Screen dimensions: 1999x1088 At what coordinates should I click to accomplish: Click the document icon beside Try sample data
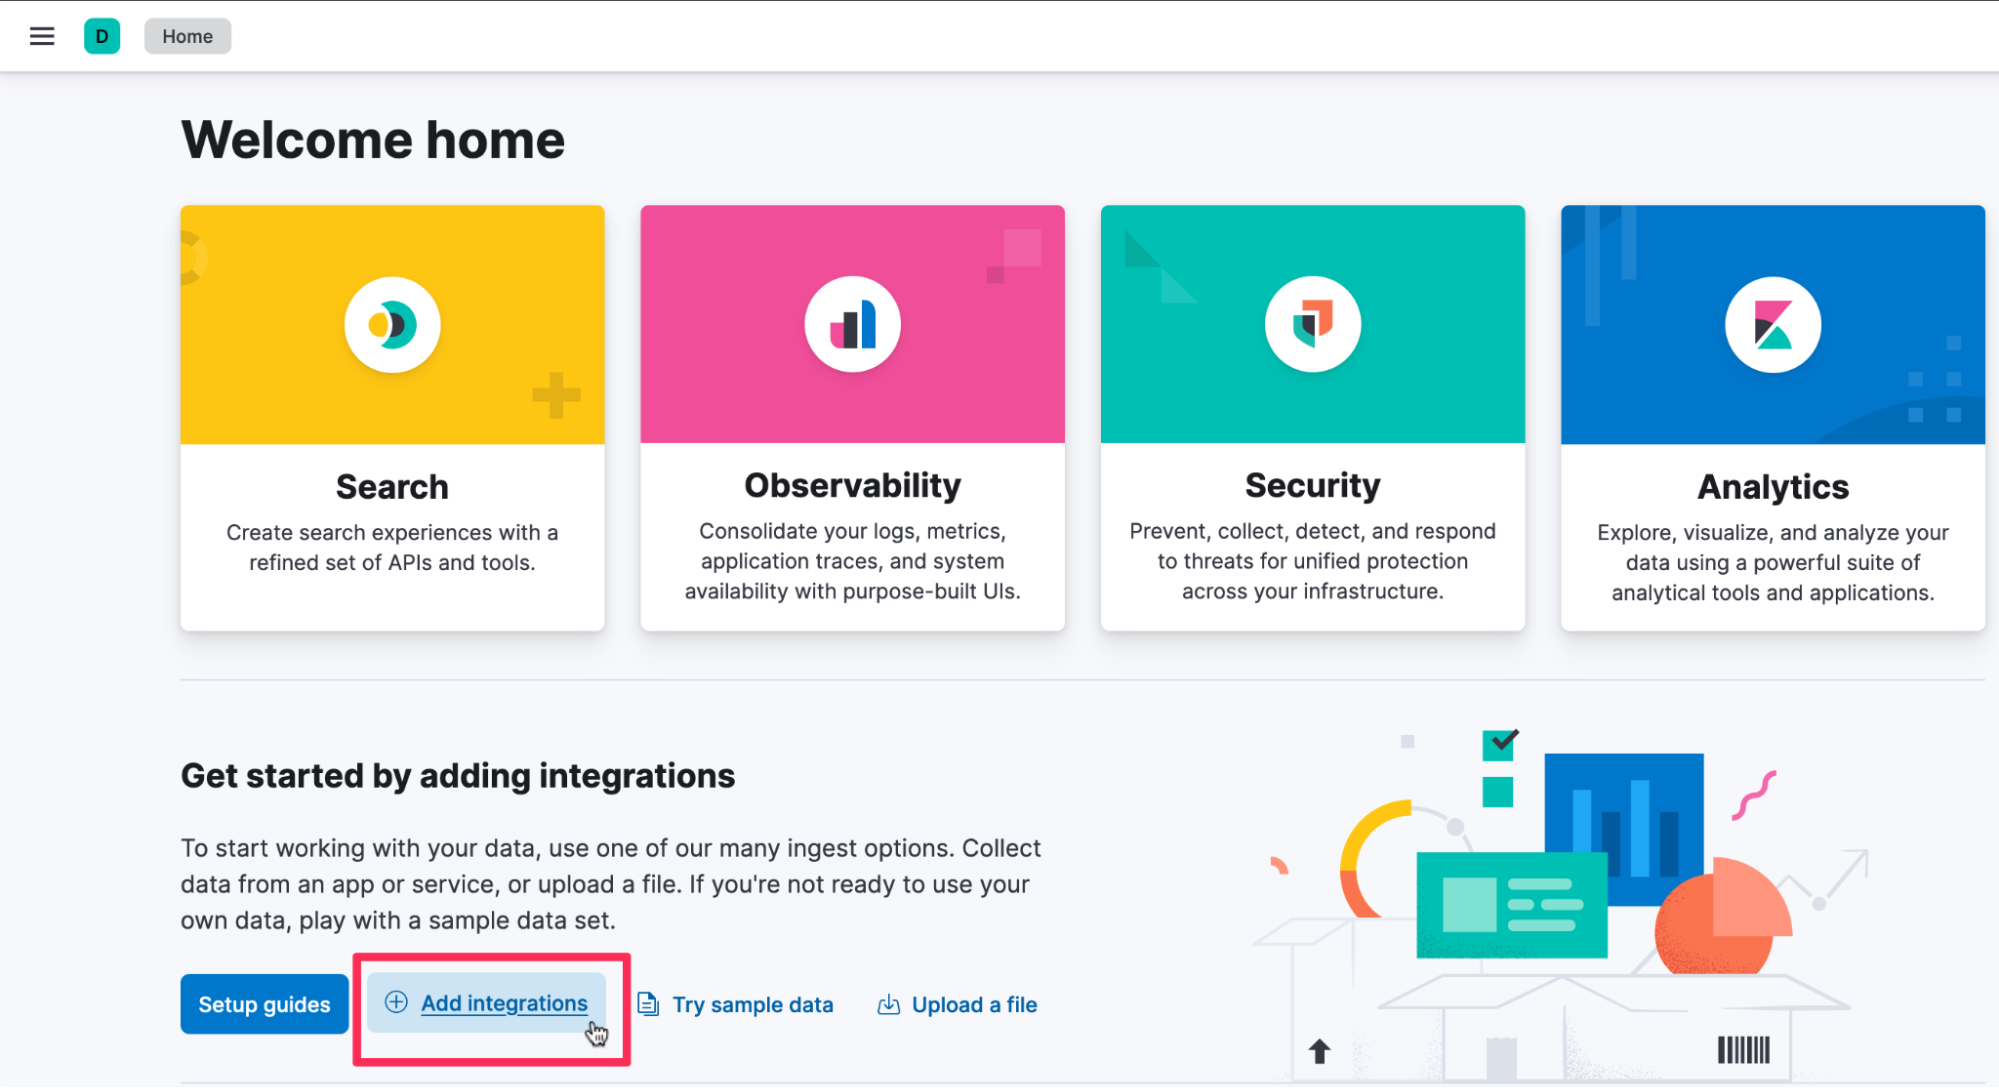(x=648, y=1004)
